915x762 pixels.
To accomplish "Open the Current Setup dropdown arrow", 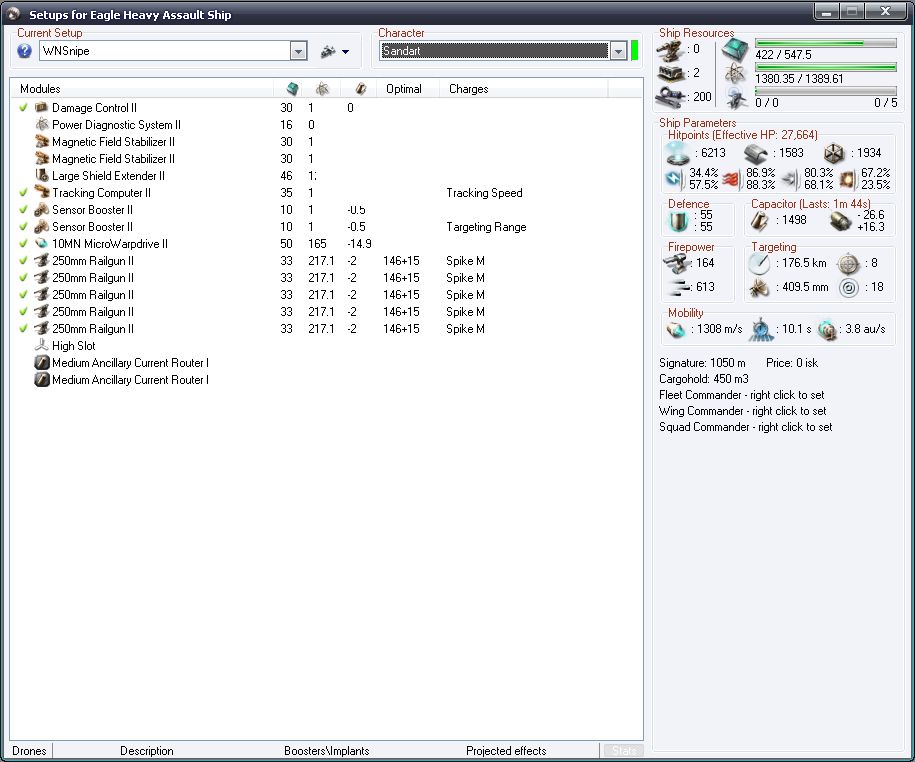I will (298, 51).
